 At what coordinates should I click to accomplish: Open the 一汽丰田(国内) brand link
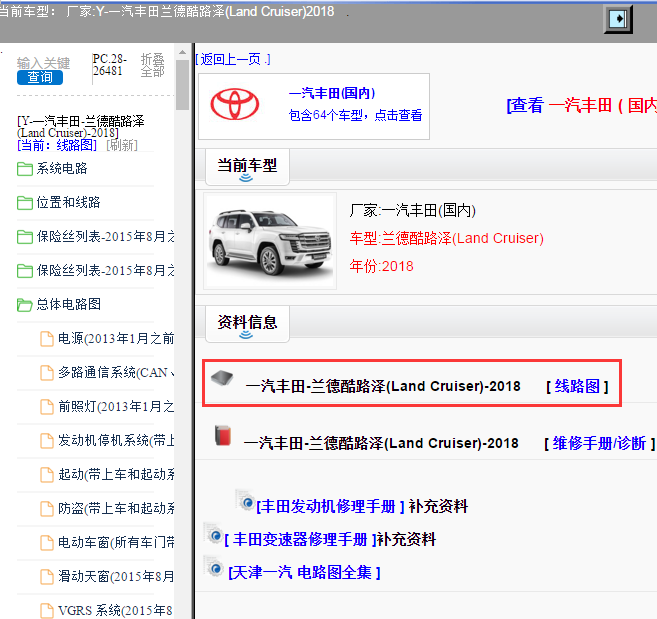(332, 93)
